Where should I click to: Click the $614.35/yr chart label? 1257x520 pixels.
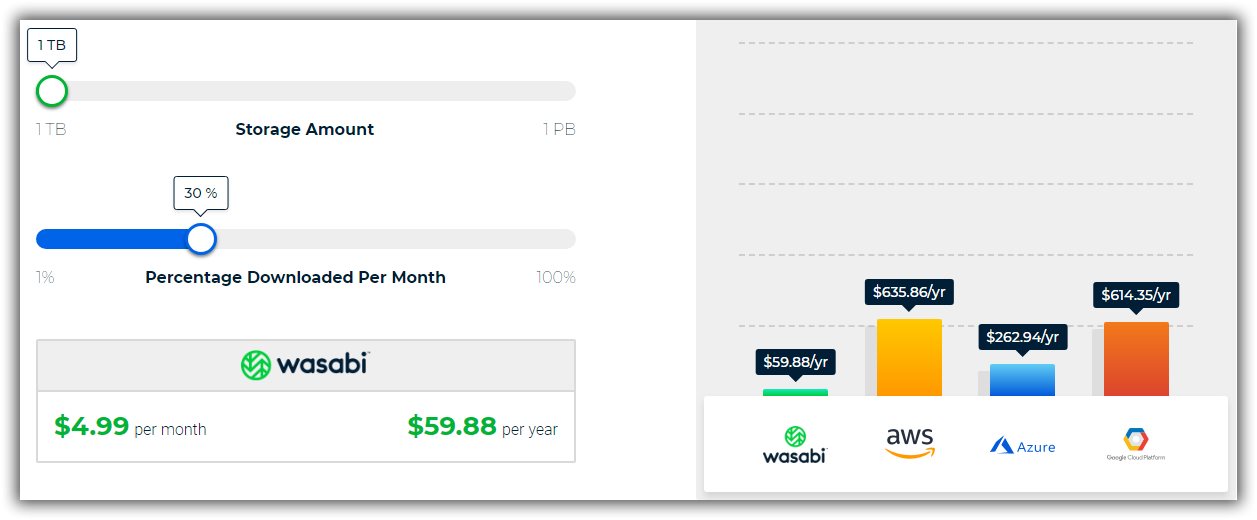1136,295
